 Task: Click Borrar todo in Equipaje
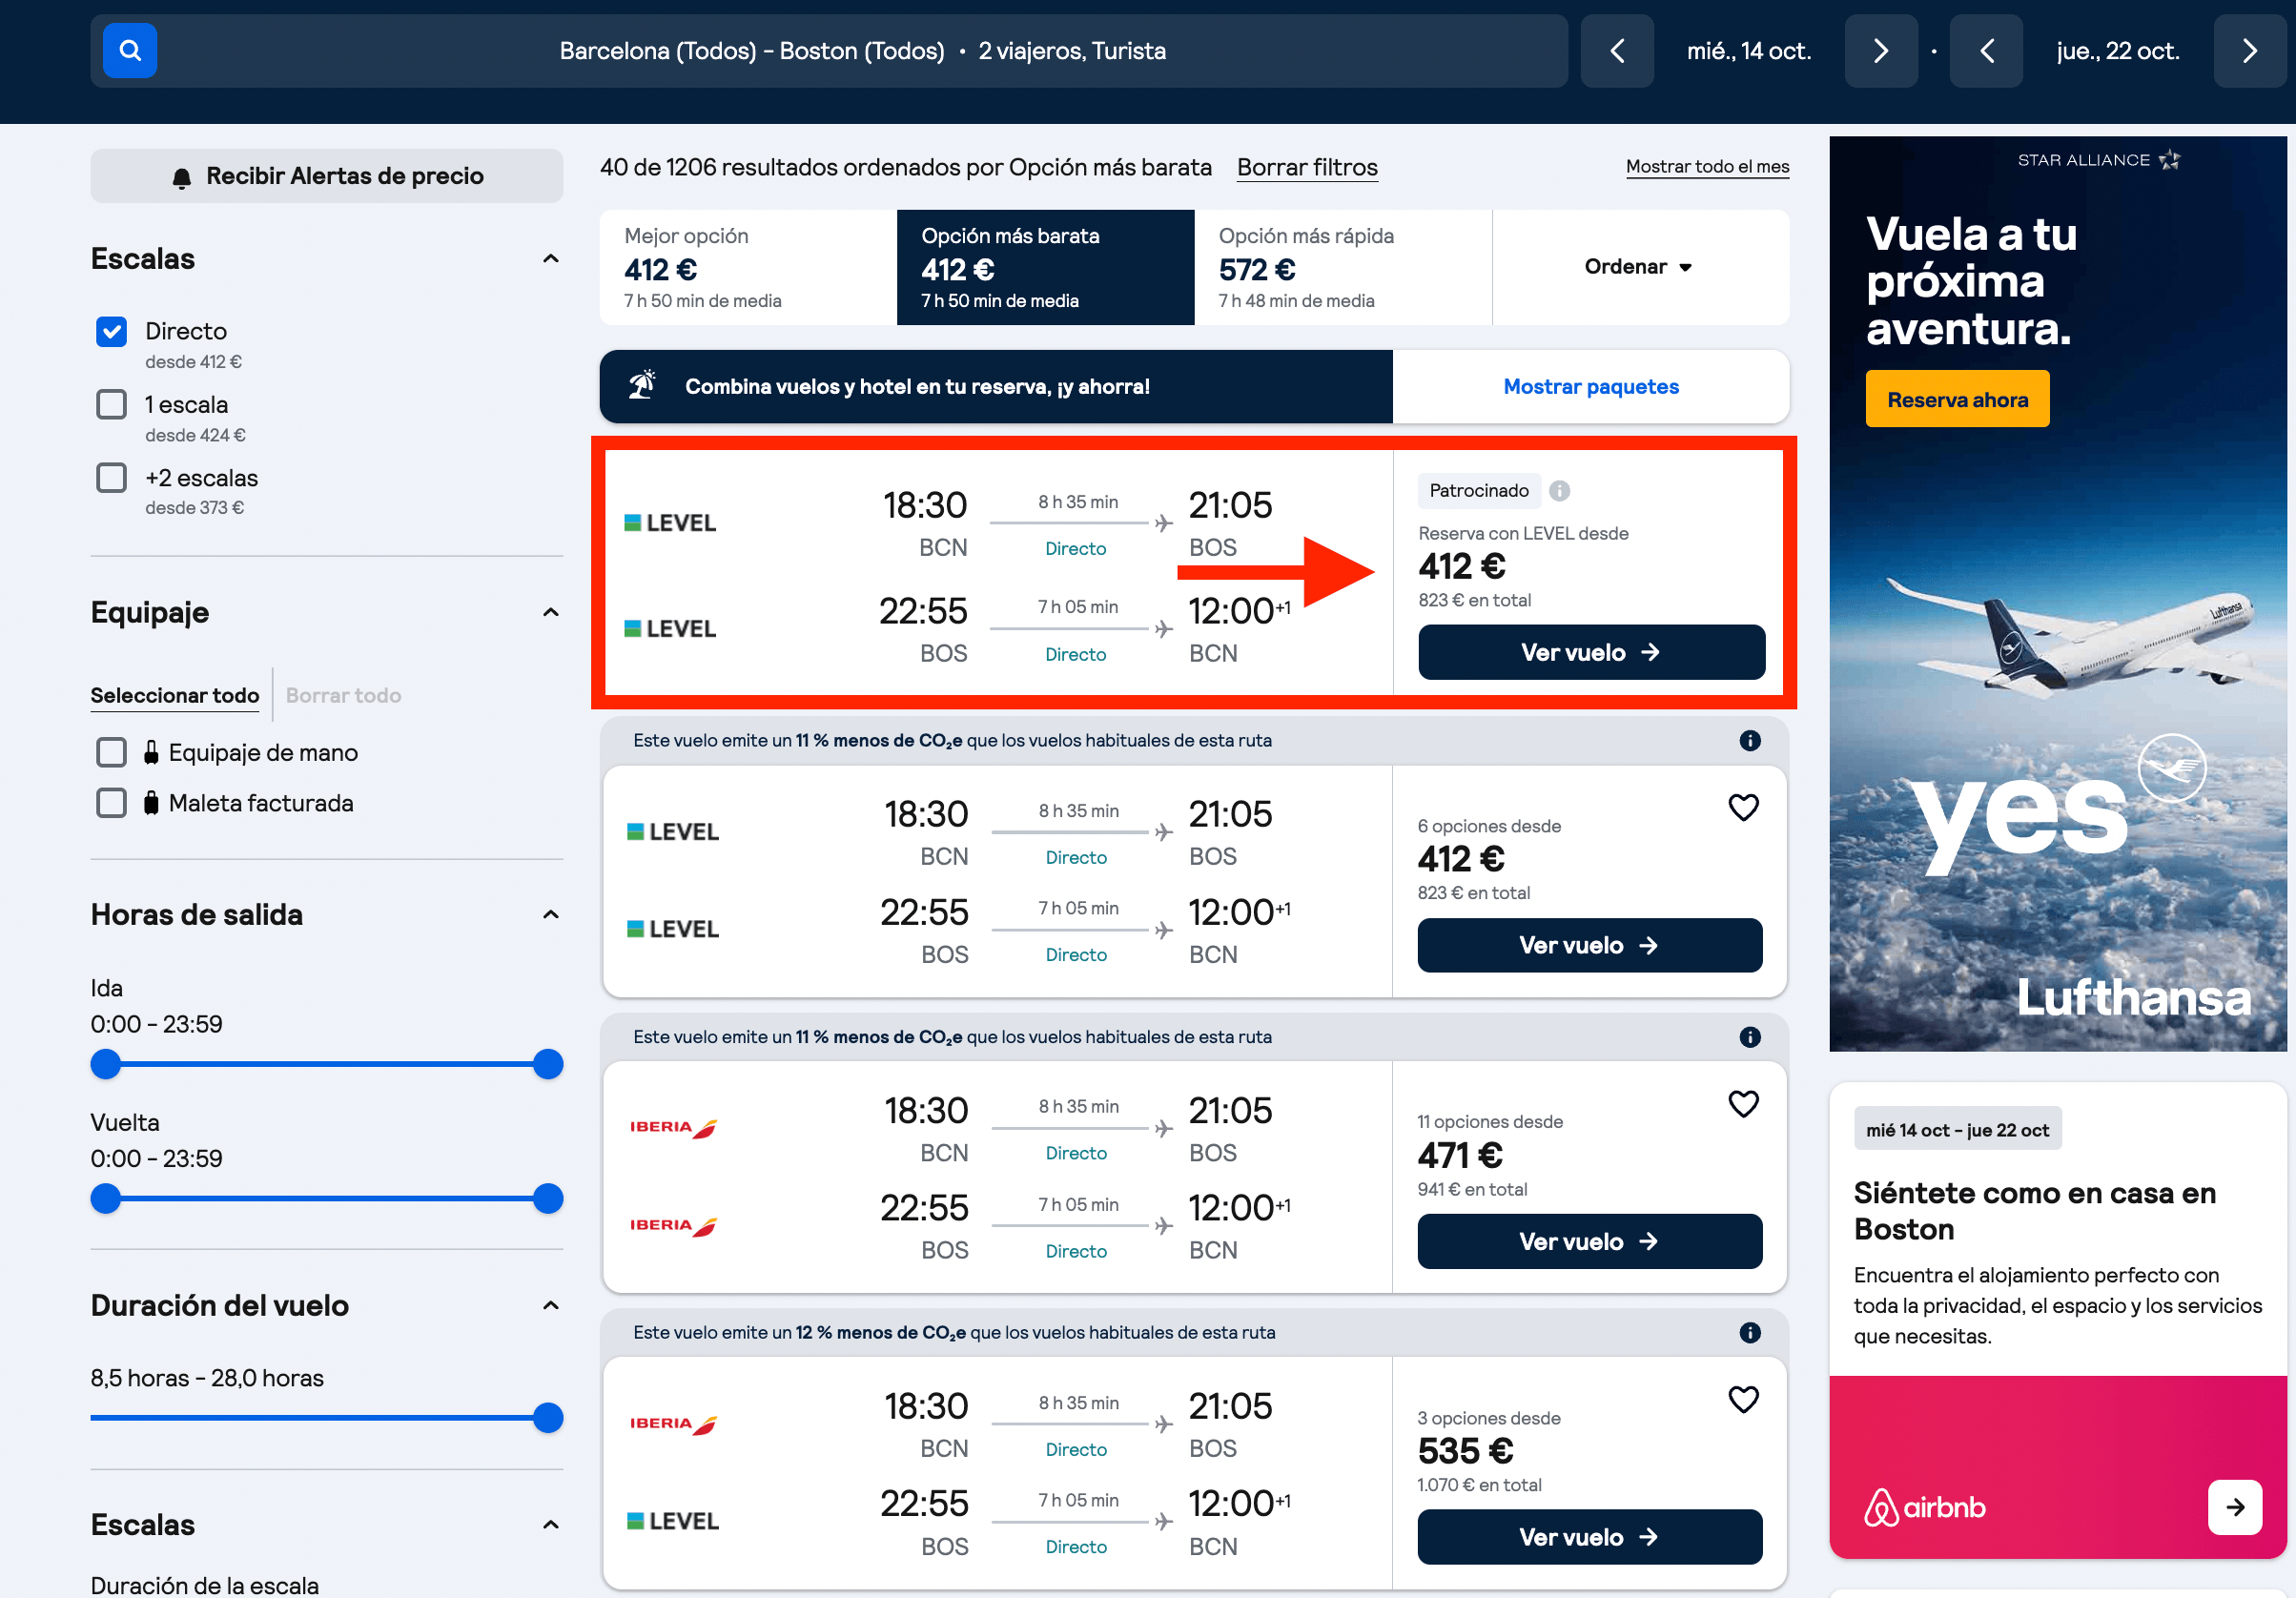click(x=343, y=696)
